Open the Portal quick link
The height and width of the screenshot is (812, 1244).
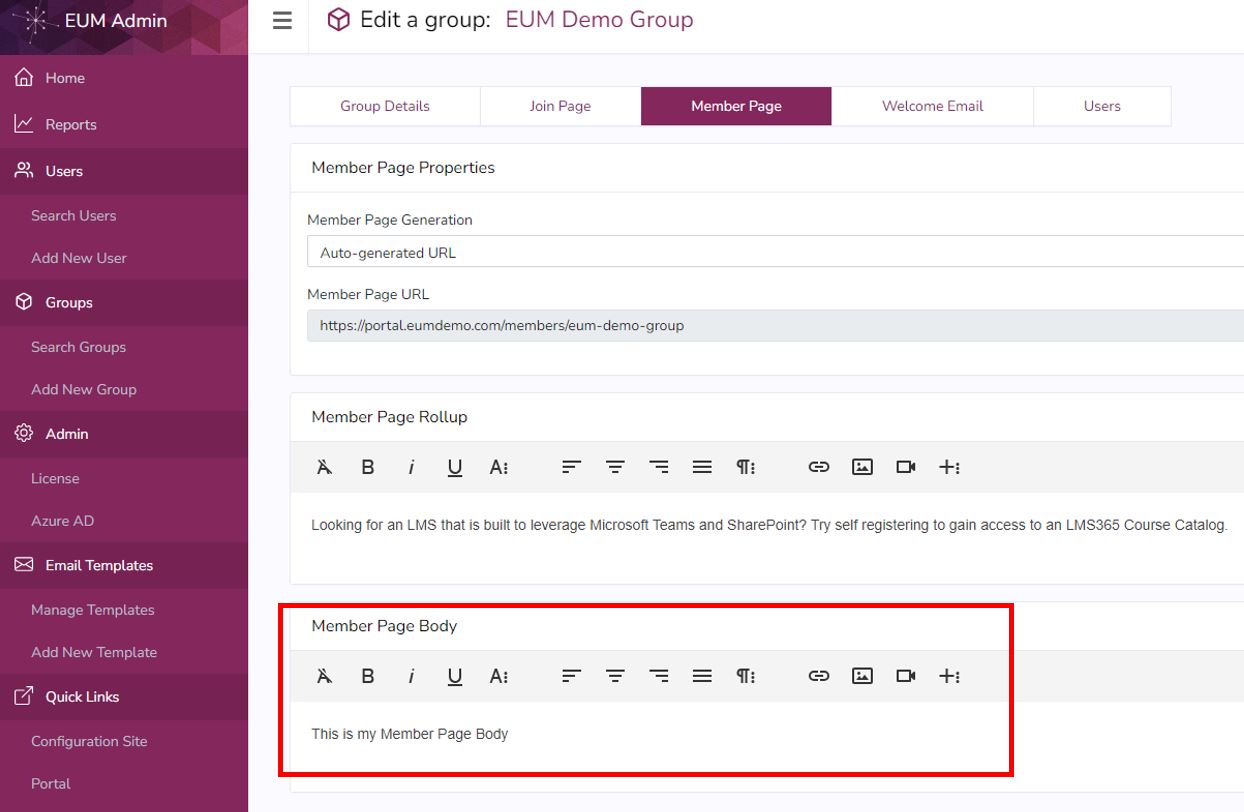tap(48, 783)
